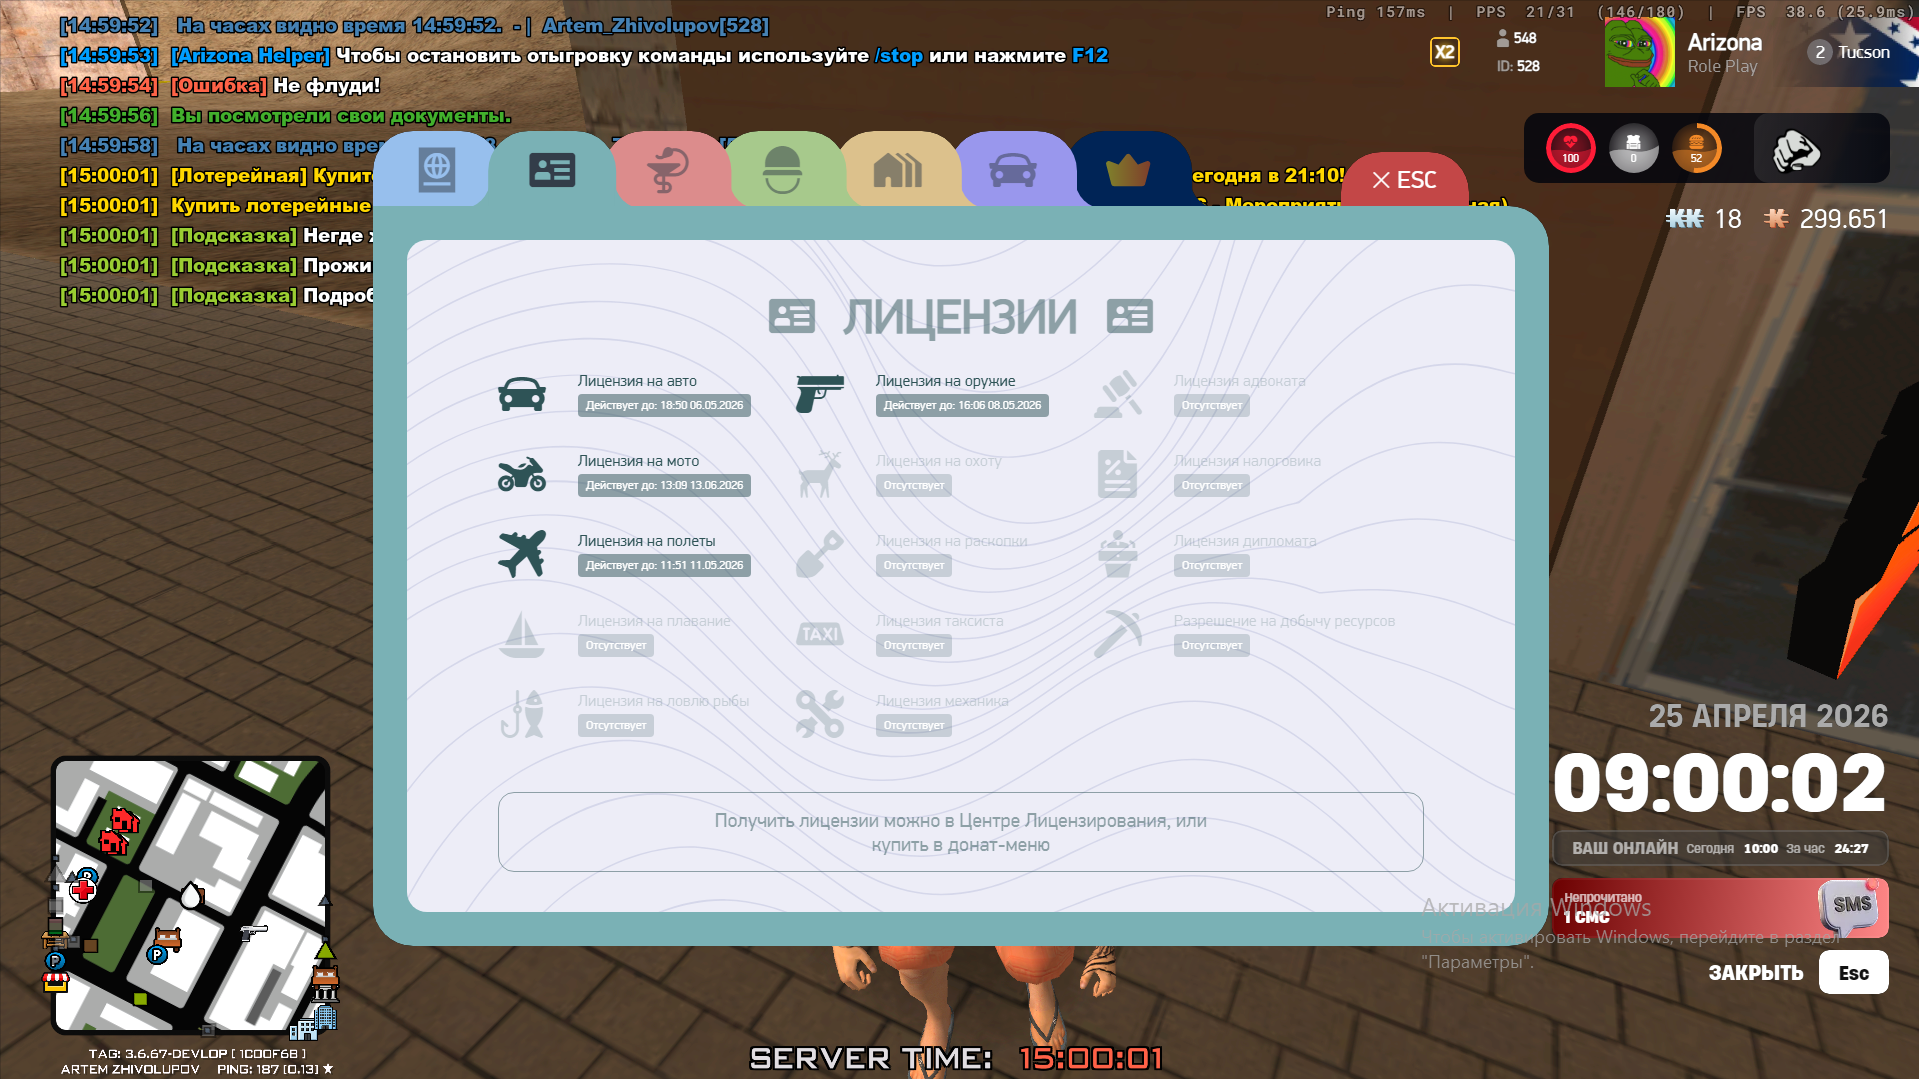The image size is (1919, 1079).
Task: Switch to the medical card tab
Action: tap(667, 170)
